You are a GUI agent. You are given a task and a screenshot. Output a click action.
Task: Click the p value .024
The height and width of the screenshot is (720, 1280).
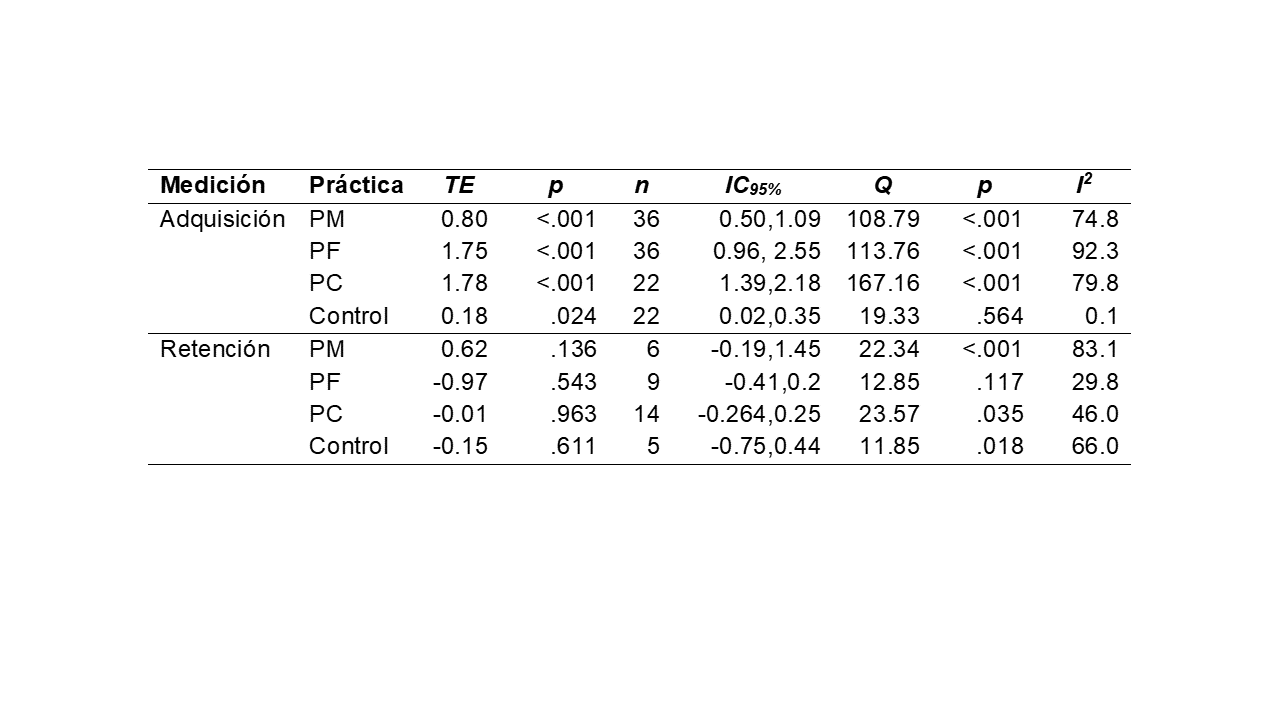point(574,316)
